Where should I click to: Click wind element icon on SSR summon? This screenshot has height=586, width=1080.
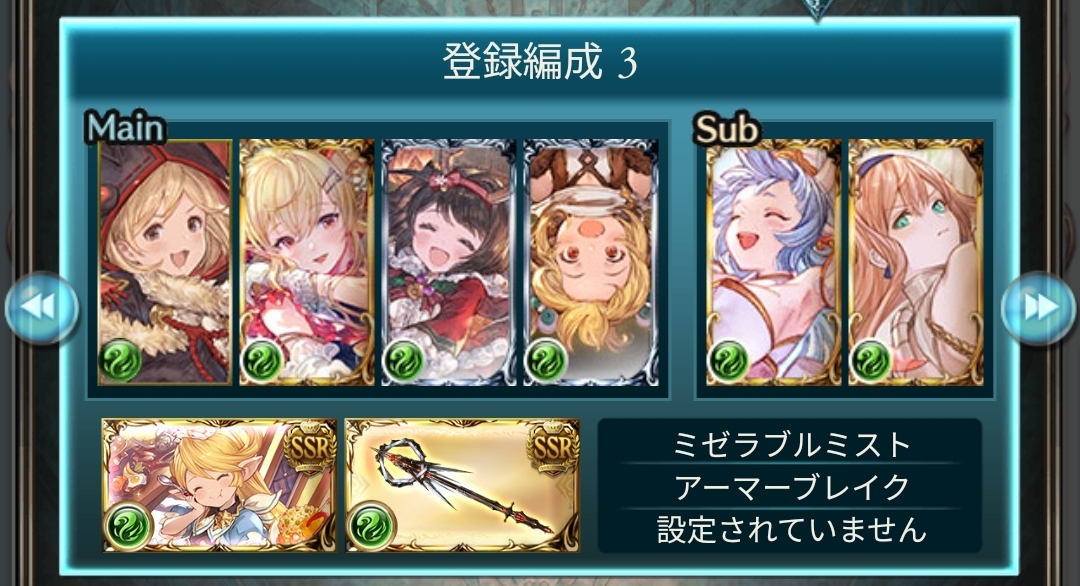tap(128, 526)
